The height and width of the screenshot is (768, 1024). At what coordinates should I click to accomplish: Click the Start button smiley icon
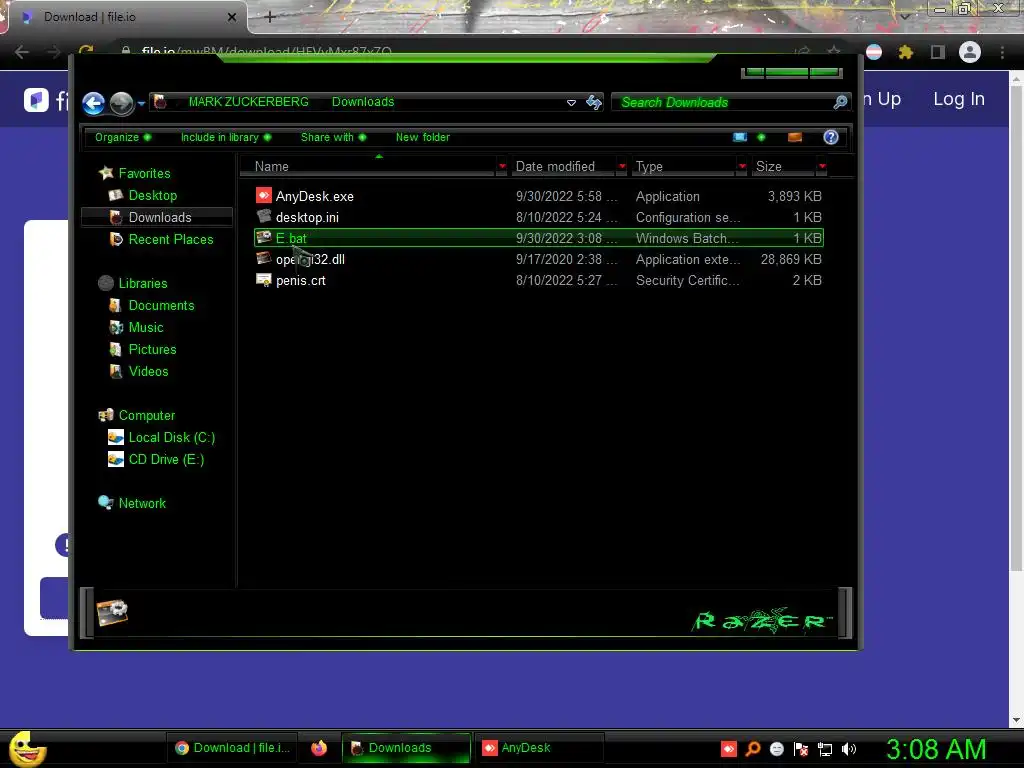coord(27,748)
